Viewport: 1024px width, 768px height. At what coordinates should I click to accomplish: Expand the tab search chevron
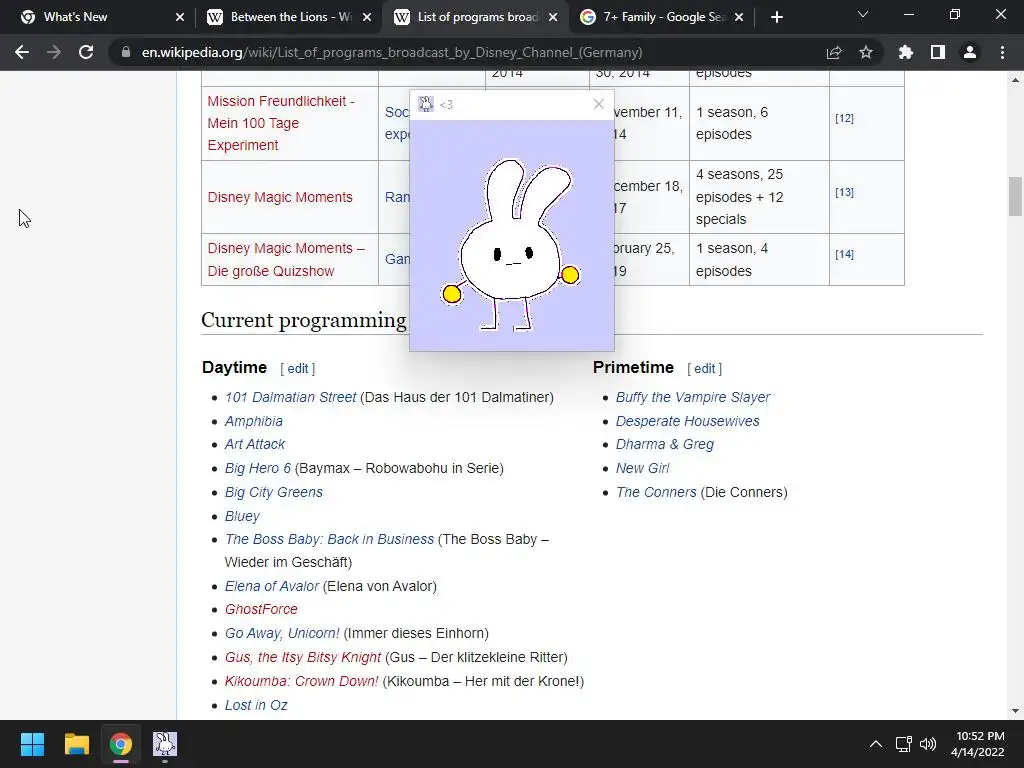click(x=863, y=14)
